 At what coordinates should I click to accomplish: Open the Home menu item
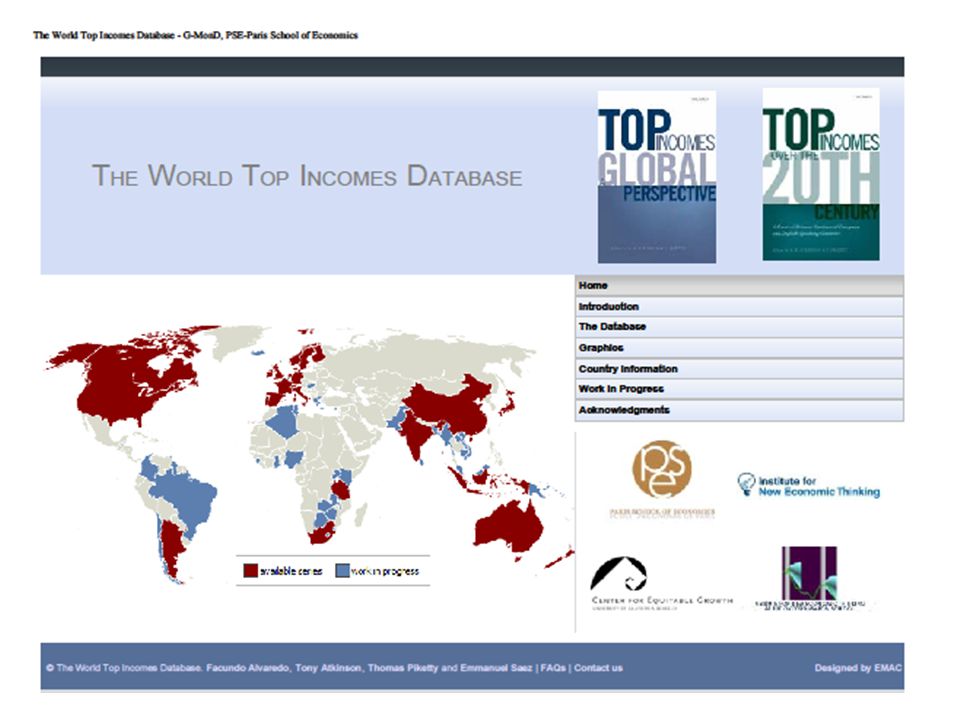(x=739, y=285)
